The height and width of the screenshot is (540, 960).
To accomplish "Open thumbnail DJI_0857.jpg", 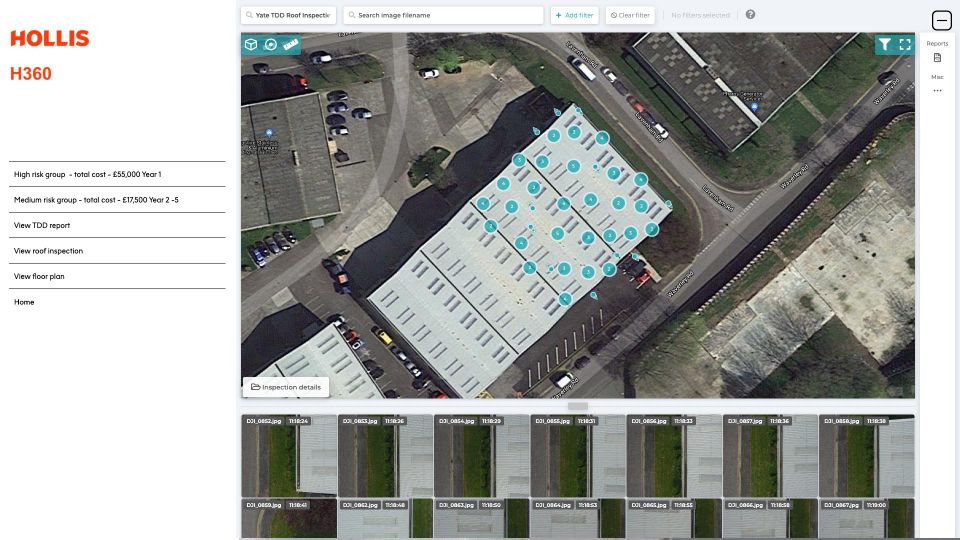I will (x=770, y=456).
